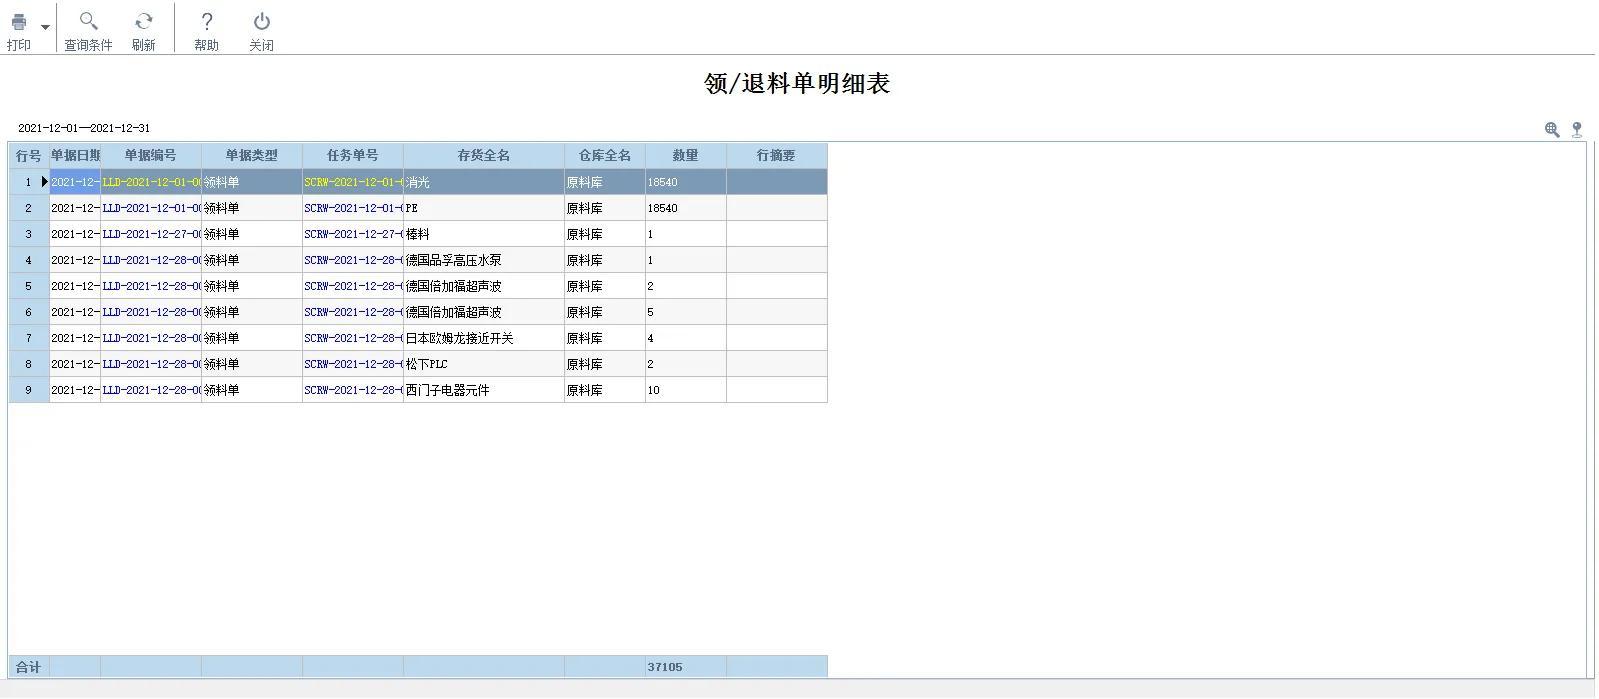The height and width of the screenshot is (699, 1599).
Task: Open 查询条件 search conditions
Action: coord(88,30)
